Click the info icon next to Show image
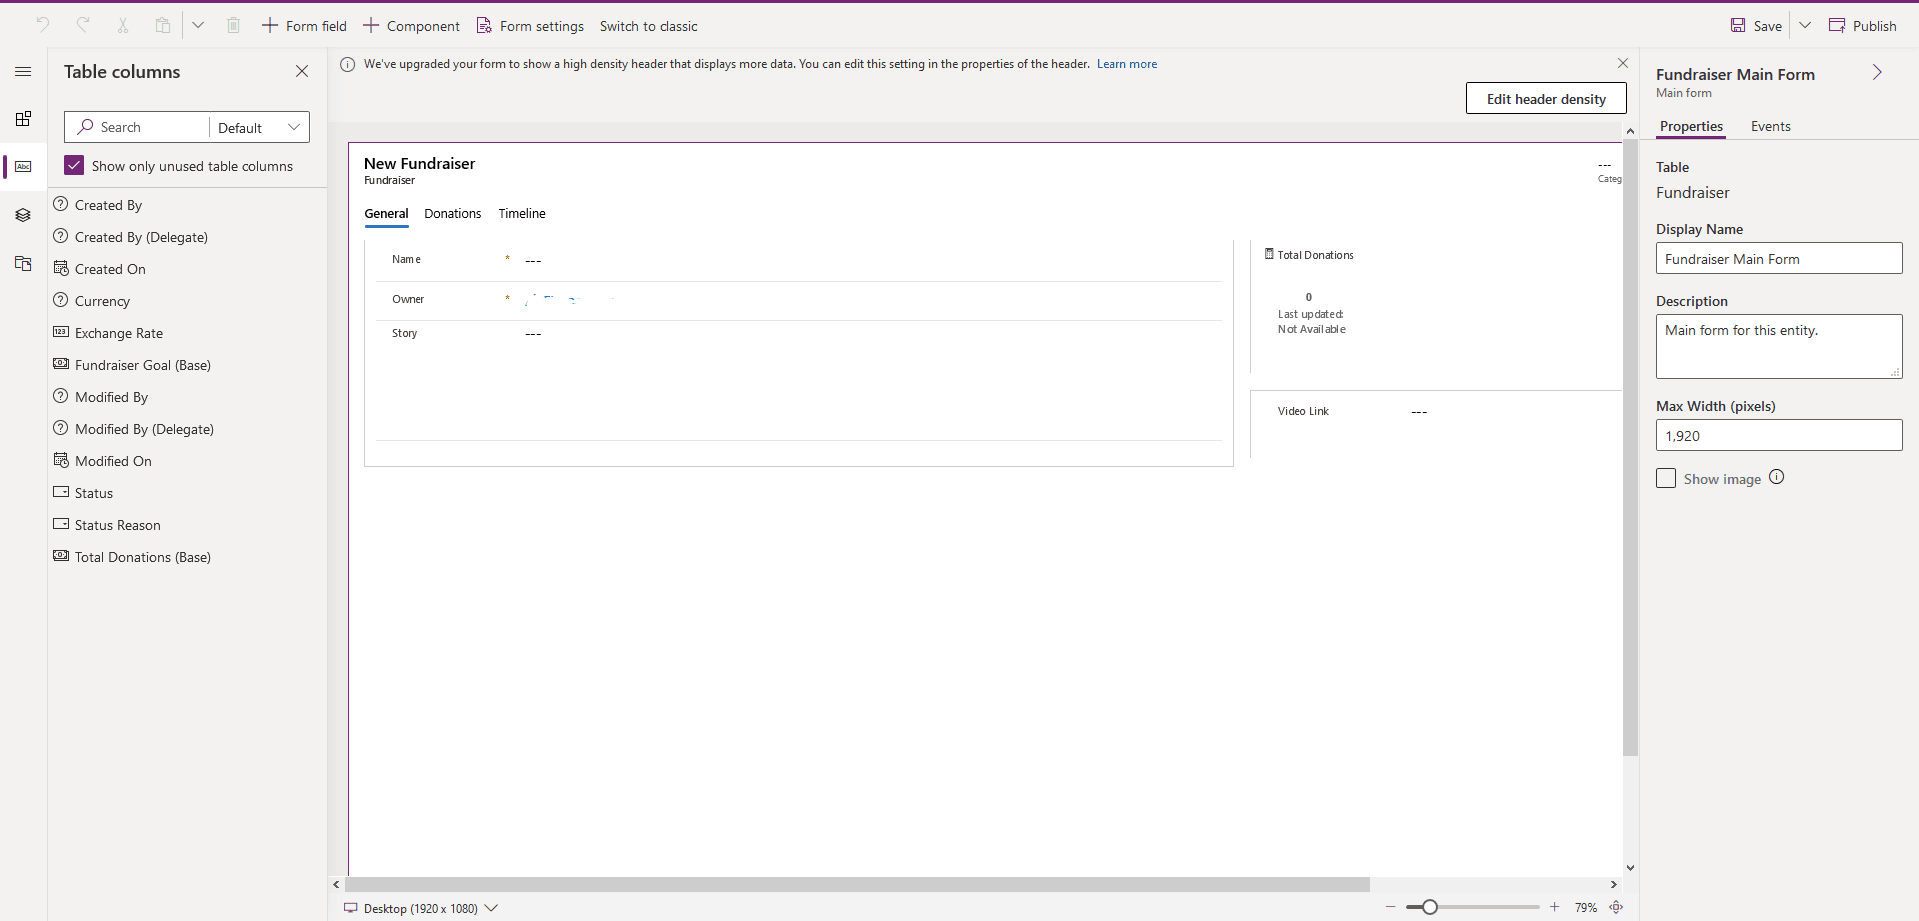The width and height of the screenshot is (1919, 921). point(1776,477)
